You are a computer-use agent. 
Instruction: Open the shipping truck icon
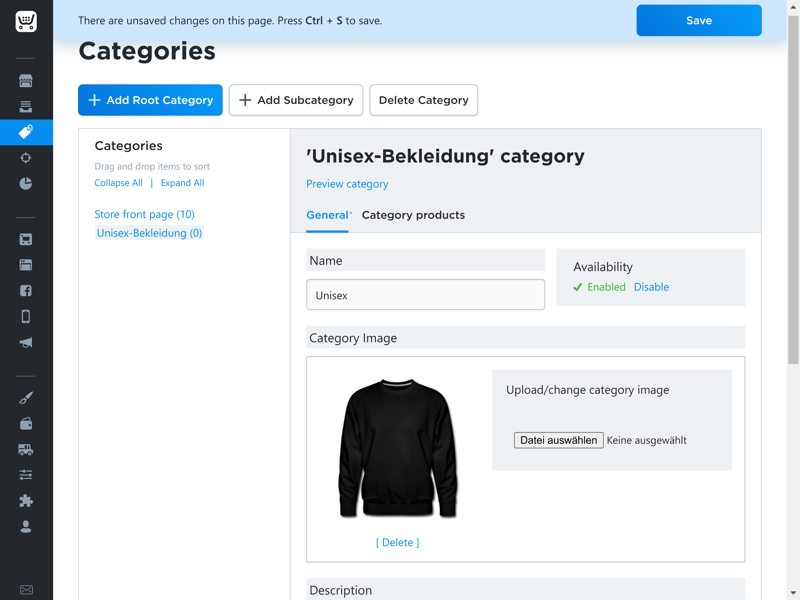click(x=26, y=449)
